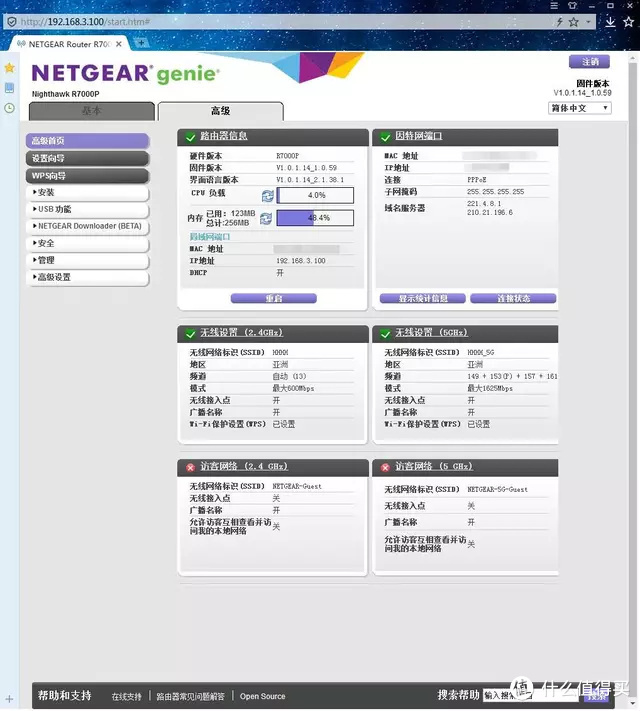Open the 因特网端口 heading link
The image size is (640, 711).
(418, 136)
